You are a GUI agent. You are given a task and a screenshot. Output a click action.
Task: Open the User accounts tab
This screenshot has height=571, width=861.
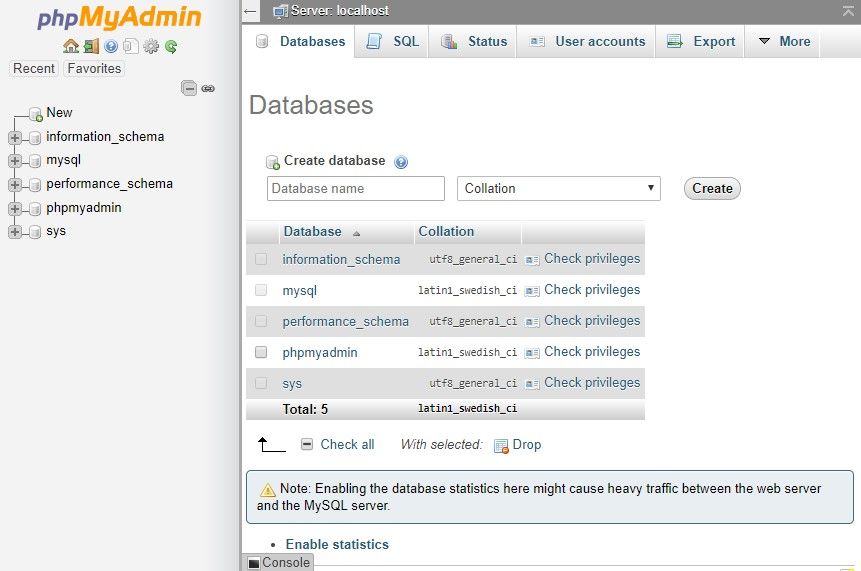pos(587,41)
